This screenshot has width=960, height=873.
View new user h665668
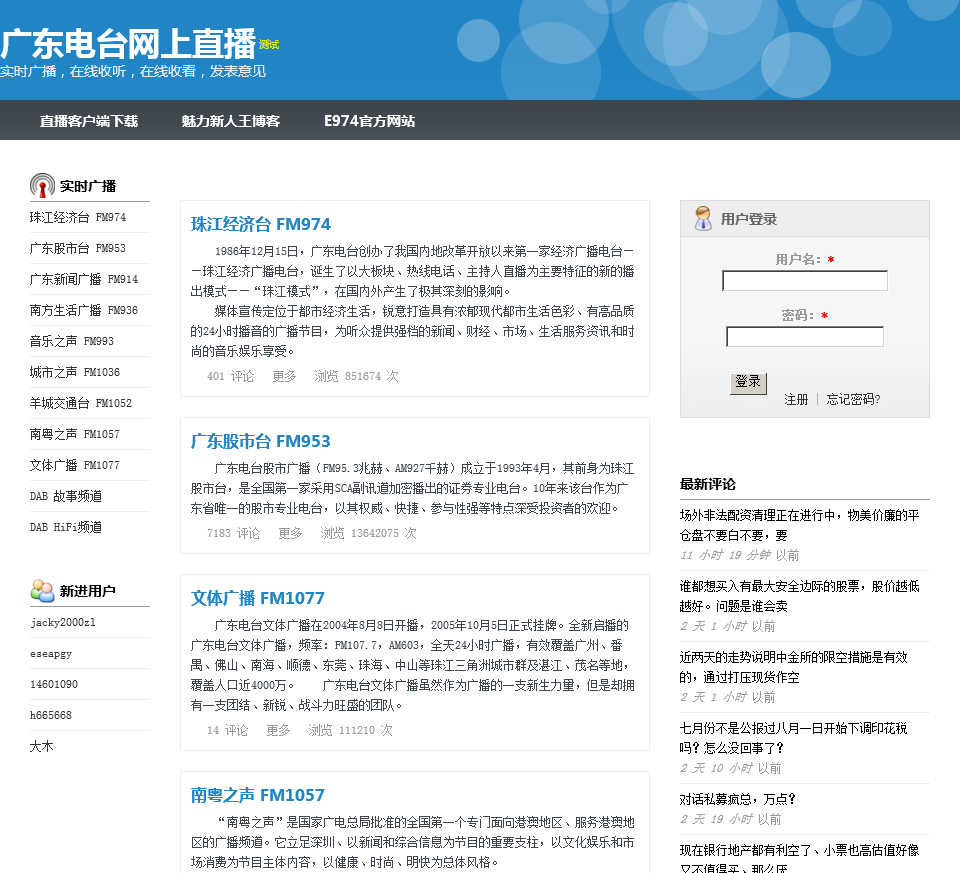51,715
